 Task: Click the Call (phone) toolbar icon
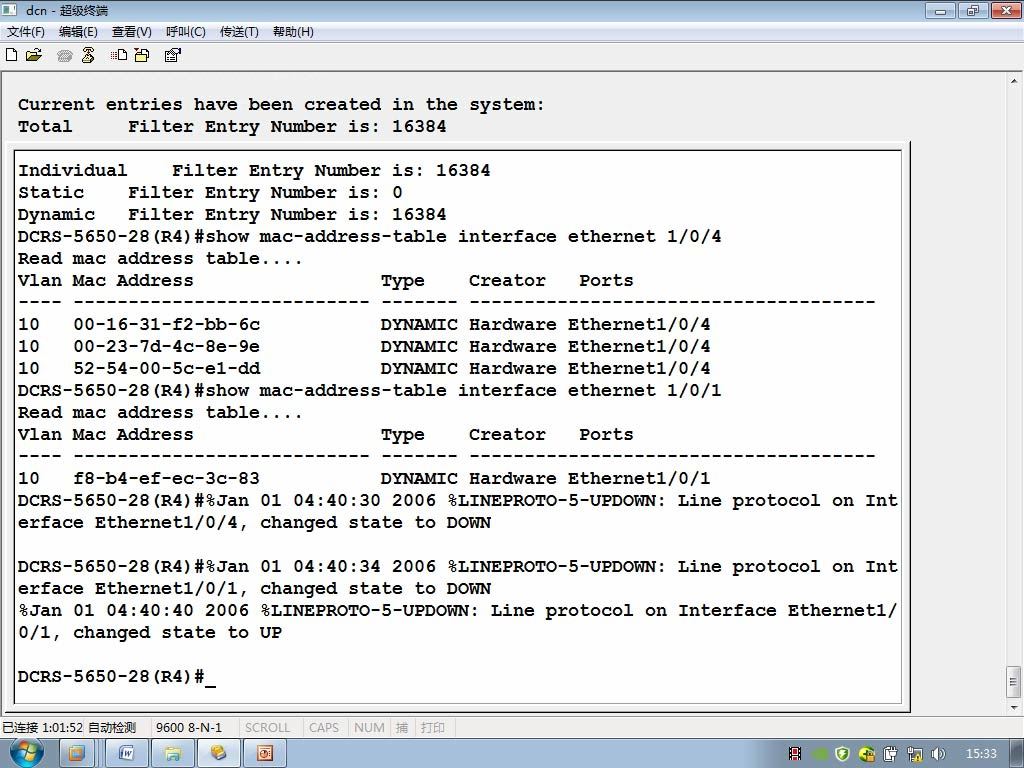[64, 56]
